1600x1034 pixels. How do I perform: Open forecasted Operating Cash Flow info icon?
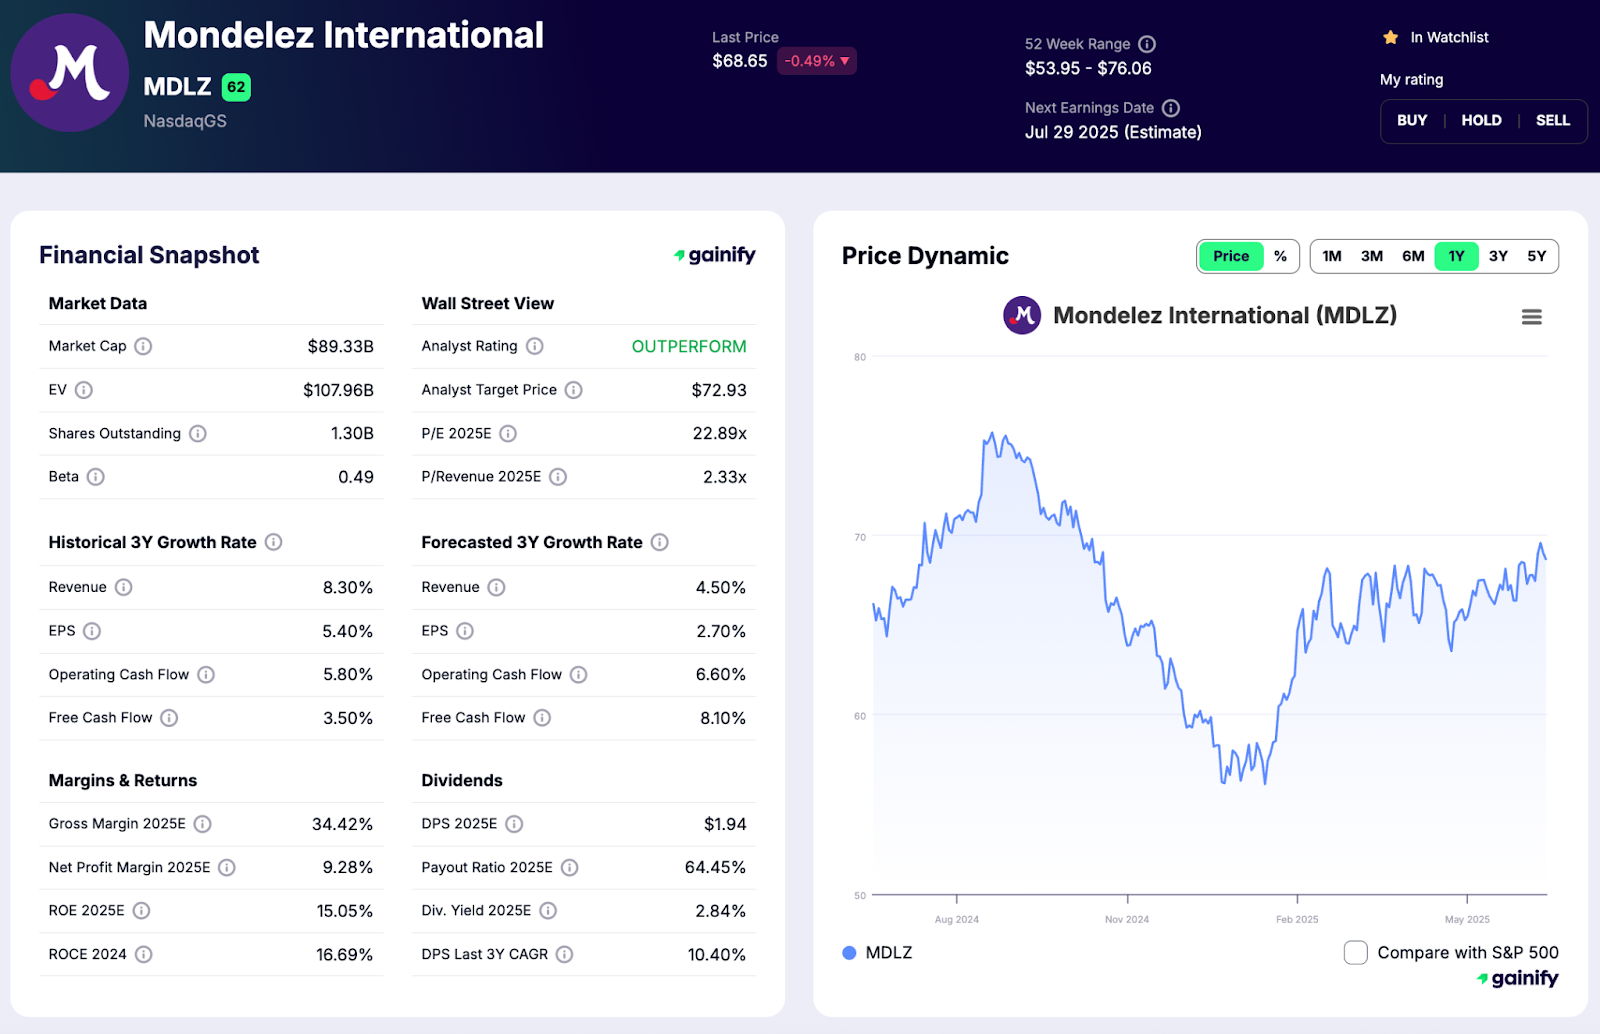(x=578, y=674)
